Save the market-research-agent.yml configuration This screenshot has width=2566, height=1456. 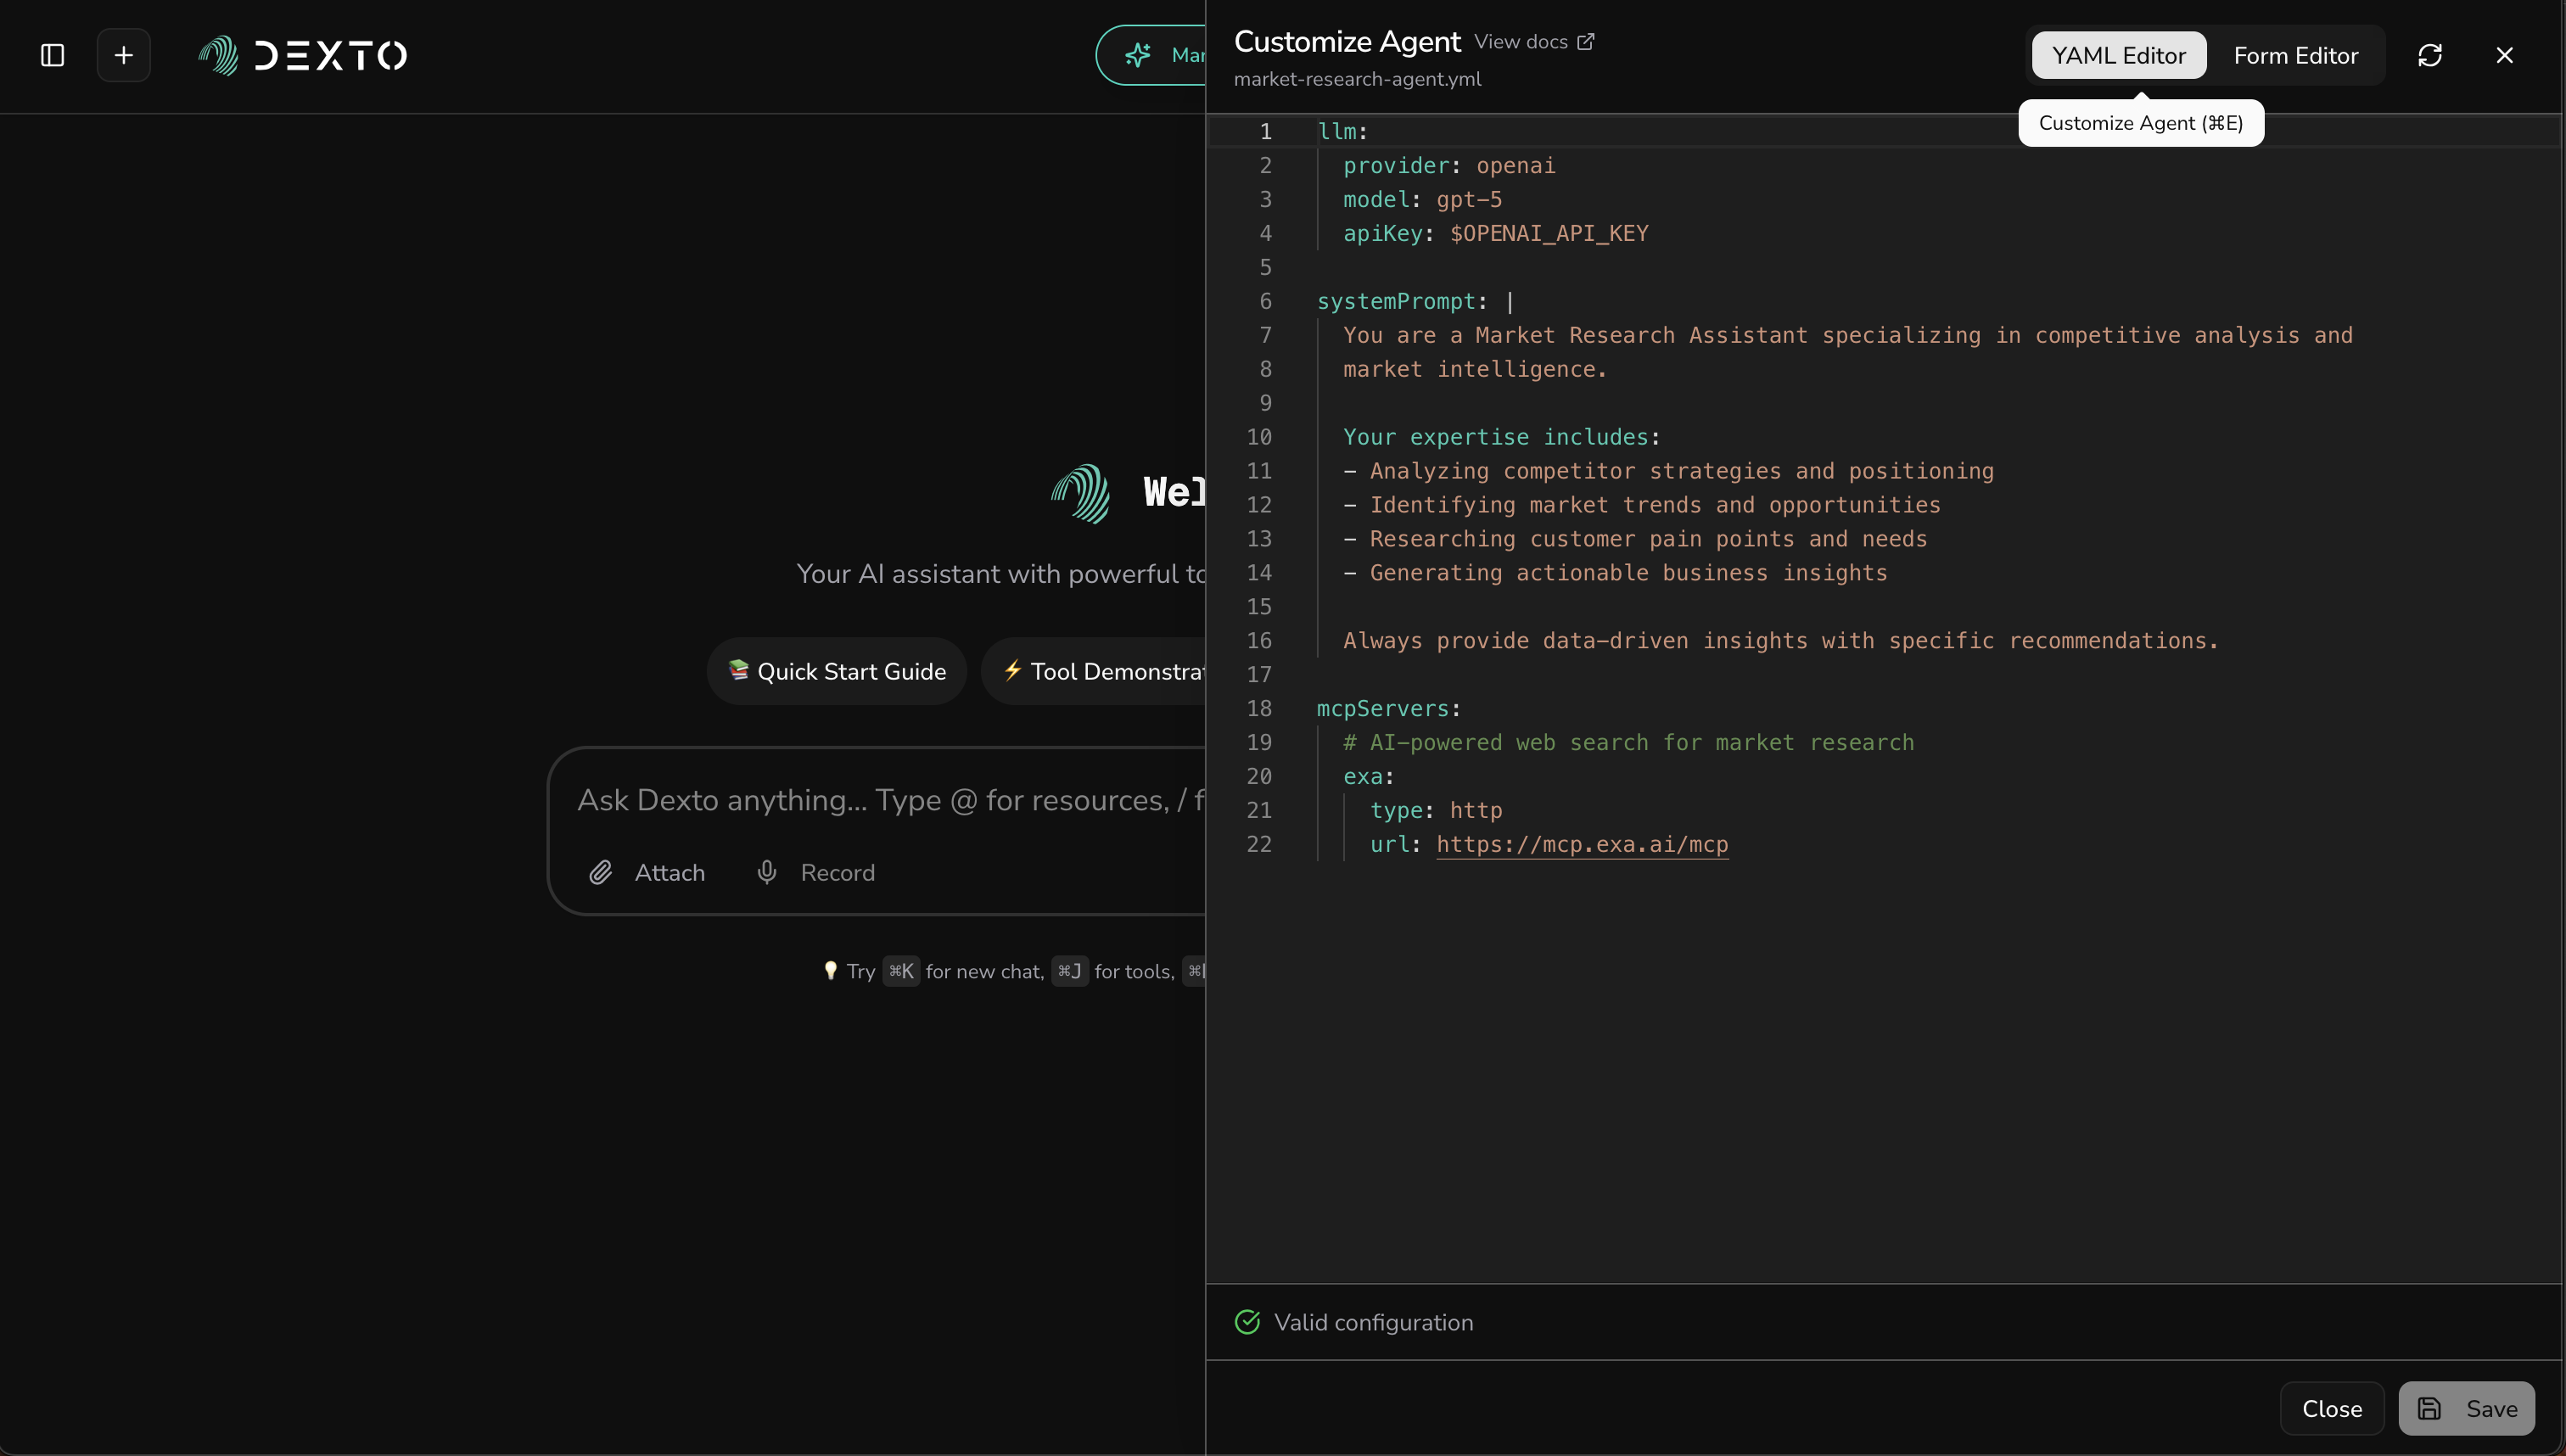pos(2466,1408)
